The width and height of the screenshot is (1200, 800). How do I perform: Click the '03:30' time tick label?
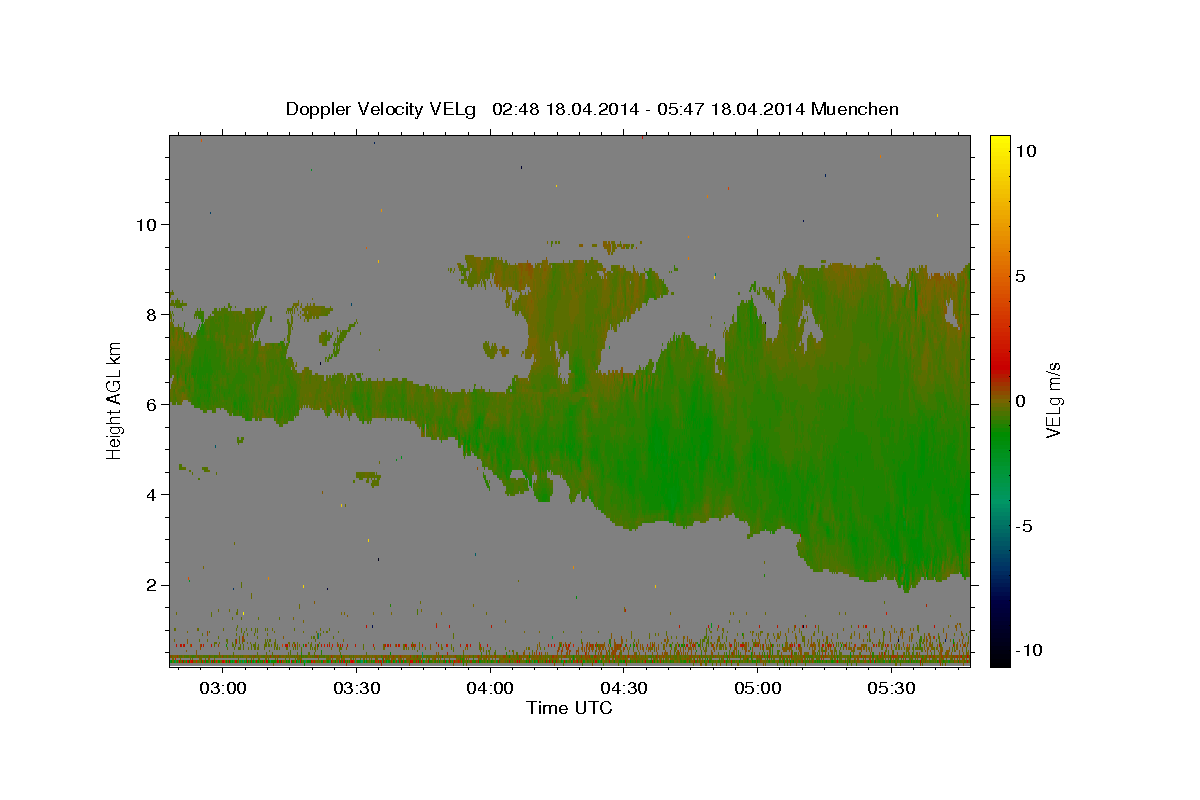pos(357,689)
